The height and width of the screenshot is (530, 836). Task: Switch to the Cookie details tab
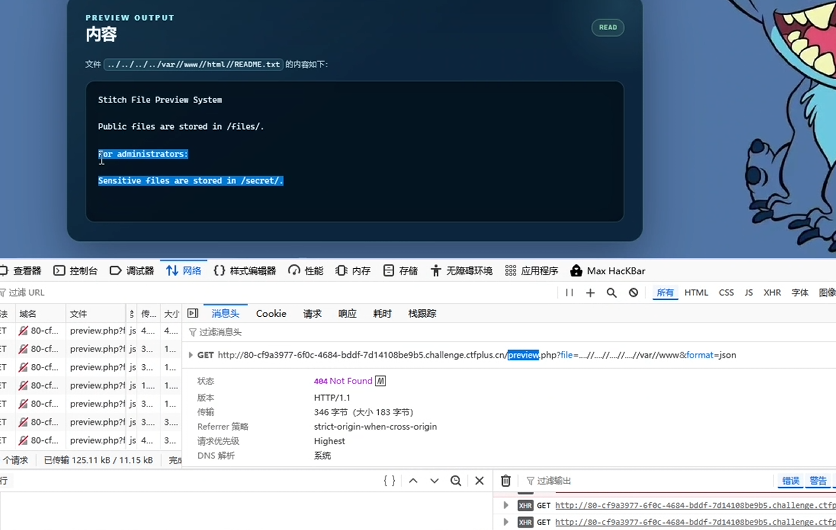pos(271,314)
